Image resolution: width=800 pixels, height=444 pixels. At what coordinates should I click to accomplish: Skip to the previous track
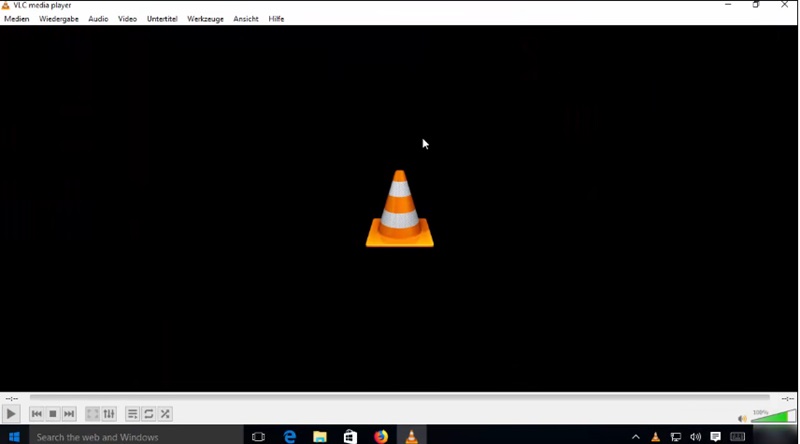pos(36,414)
